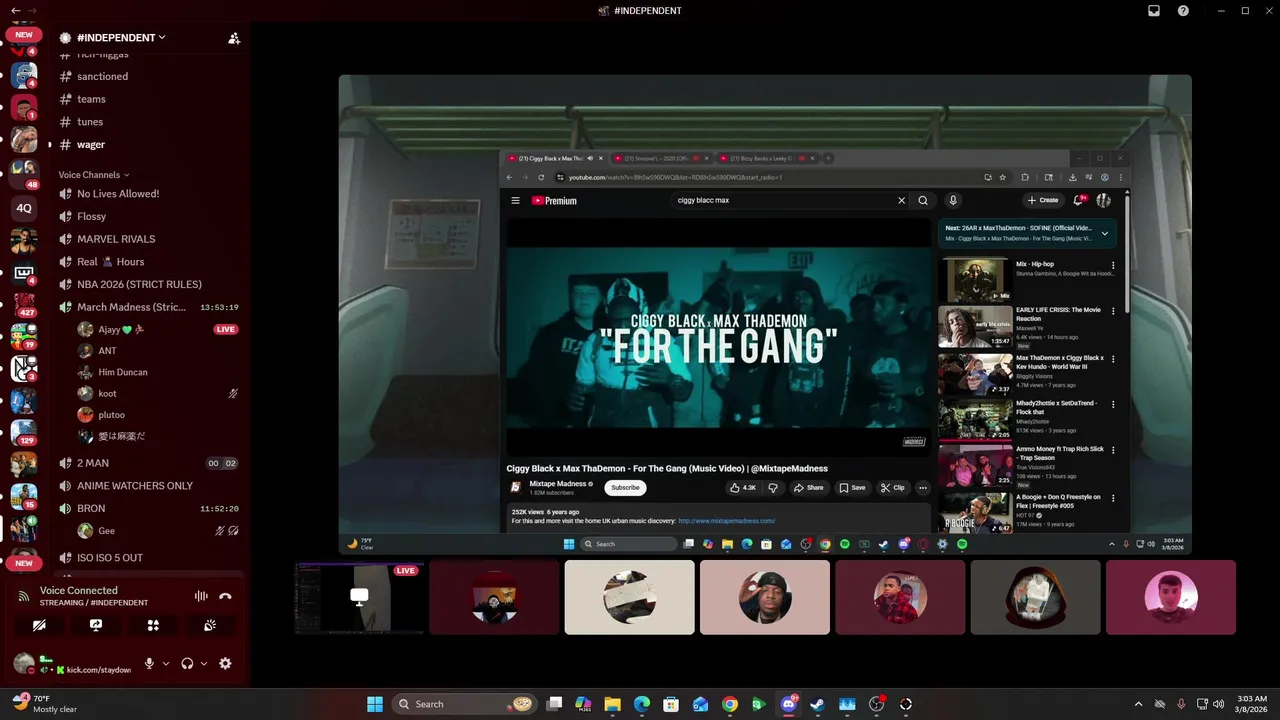Open microphone input options chevron

click(166, 663)
